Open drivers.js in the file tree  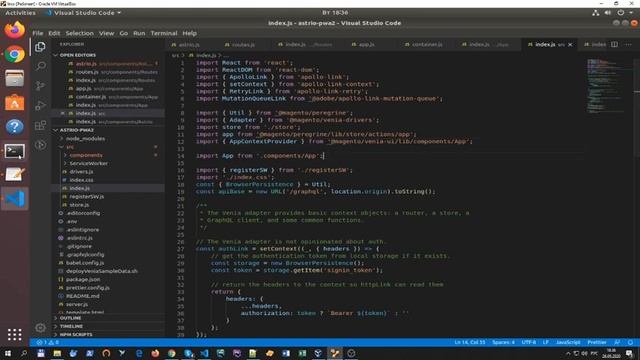coord(81,172)
